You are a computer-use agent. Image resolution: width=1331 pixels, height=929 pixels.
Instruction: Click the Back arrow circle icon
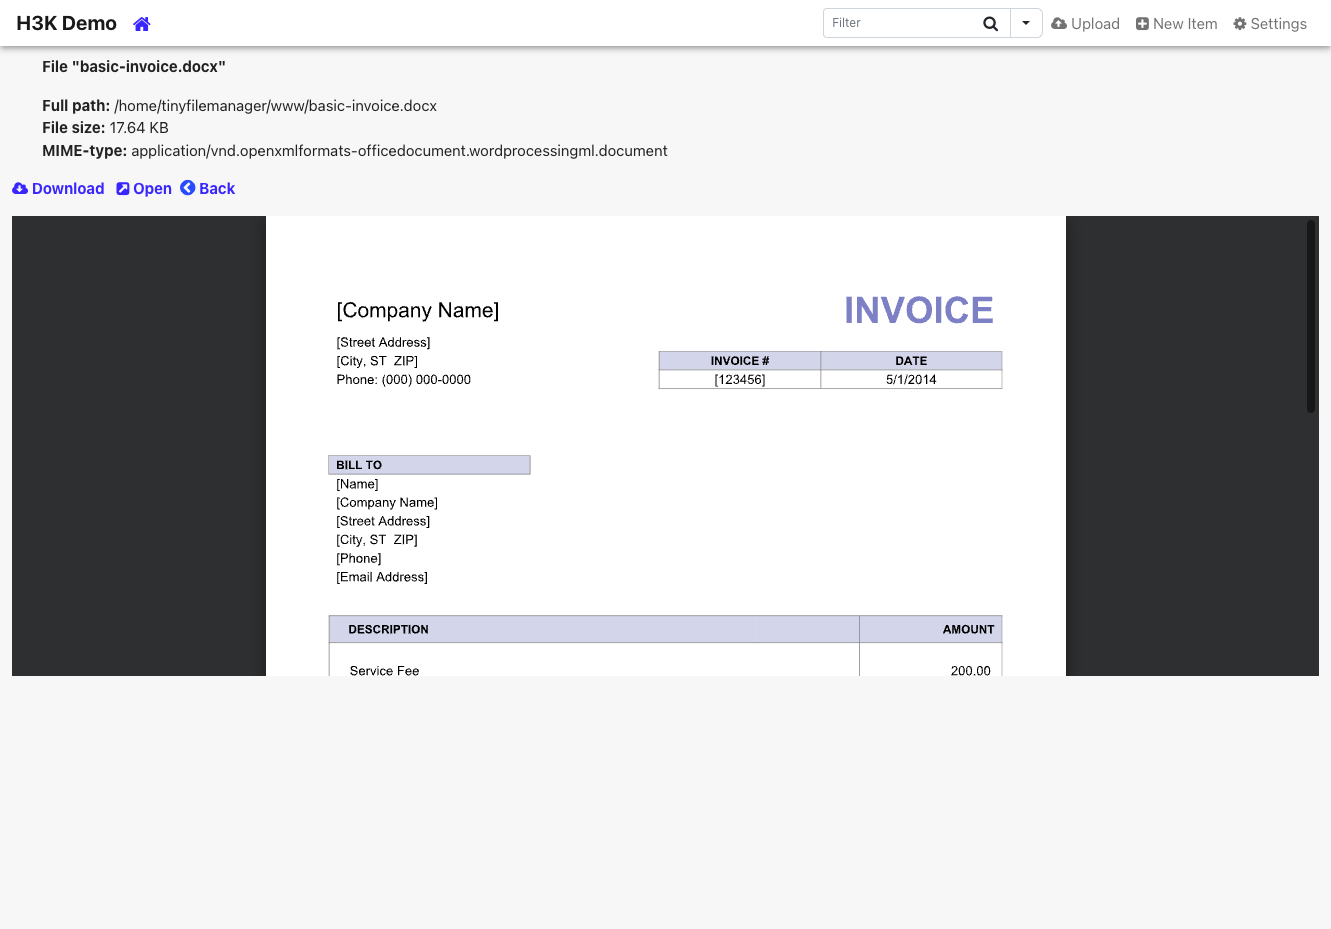[x=188, y=188]
